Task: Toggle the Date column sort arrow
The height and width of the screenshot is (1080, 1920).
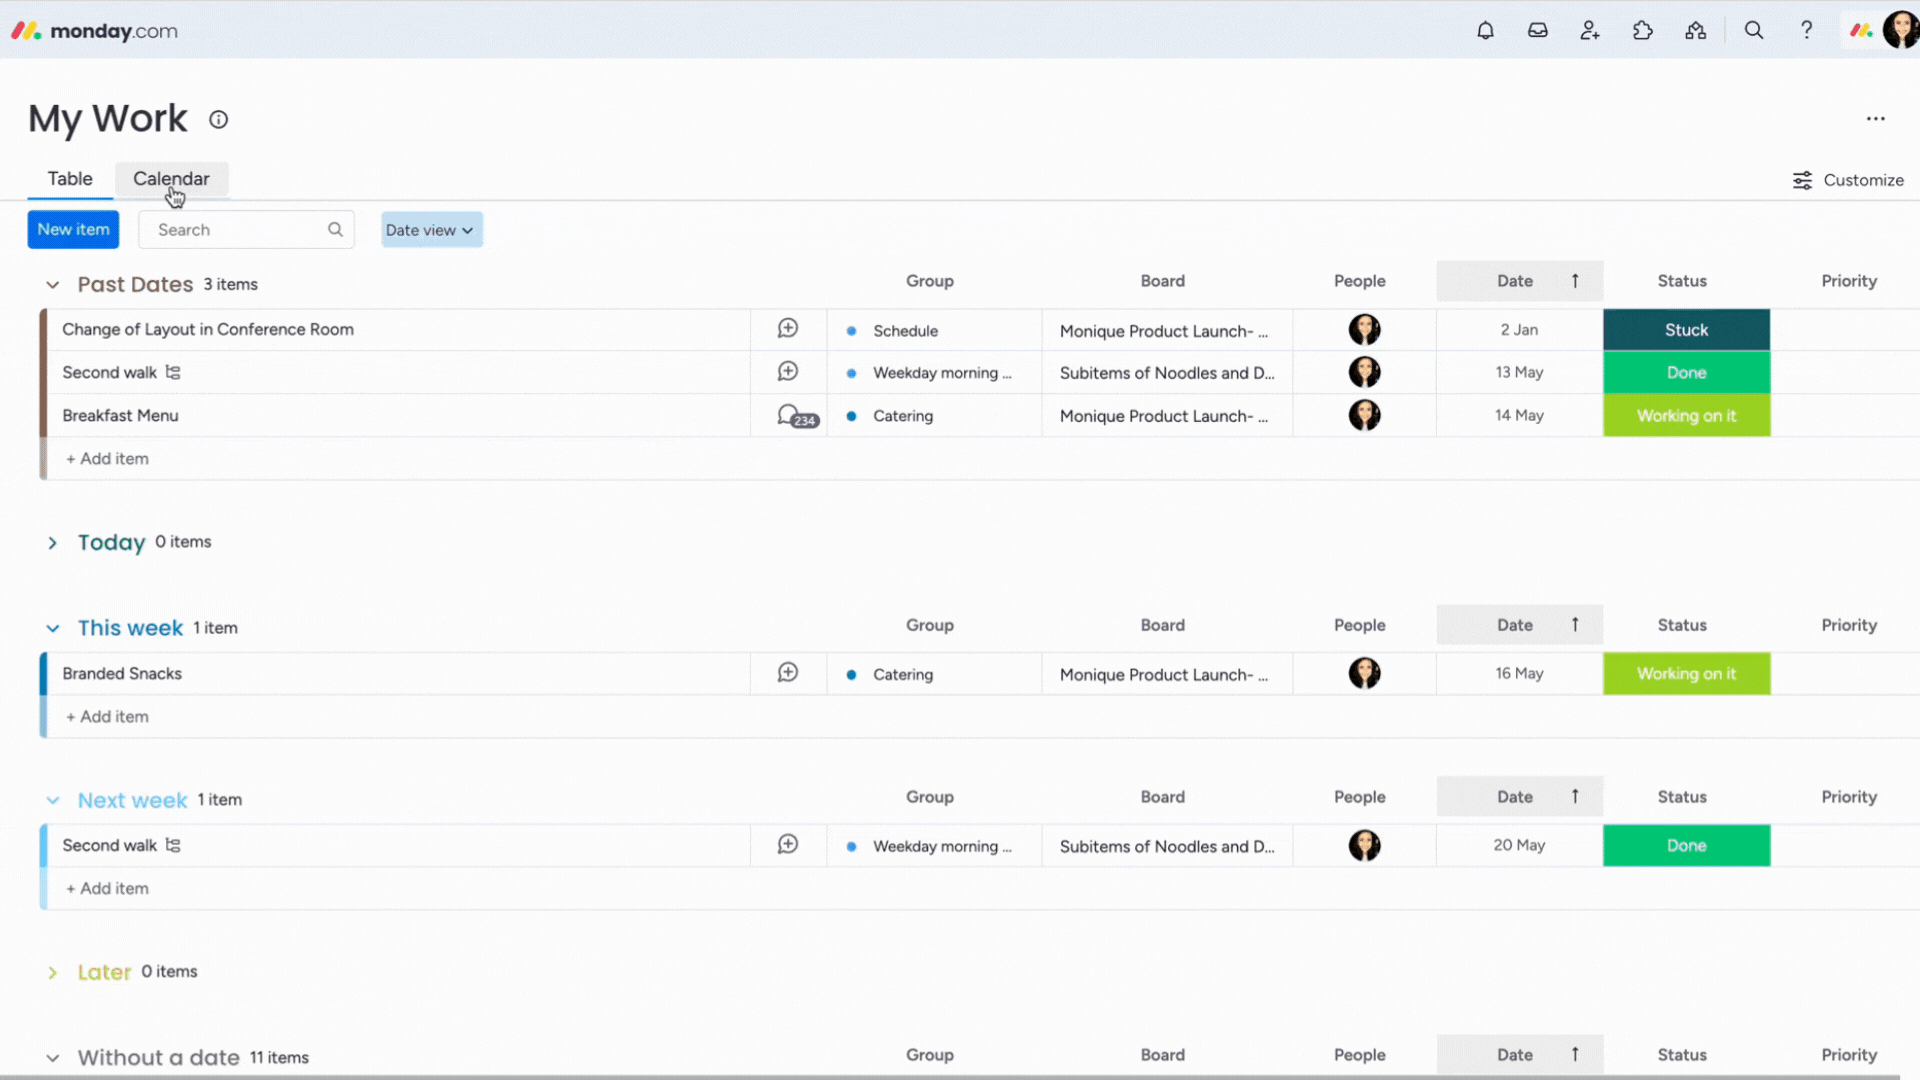Action: click(x=1573, y=281)
